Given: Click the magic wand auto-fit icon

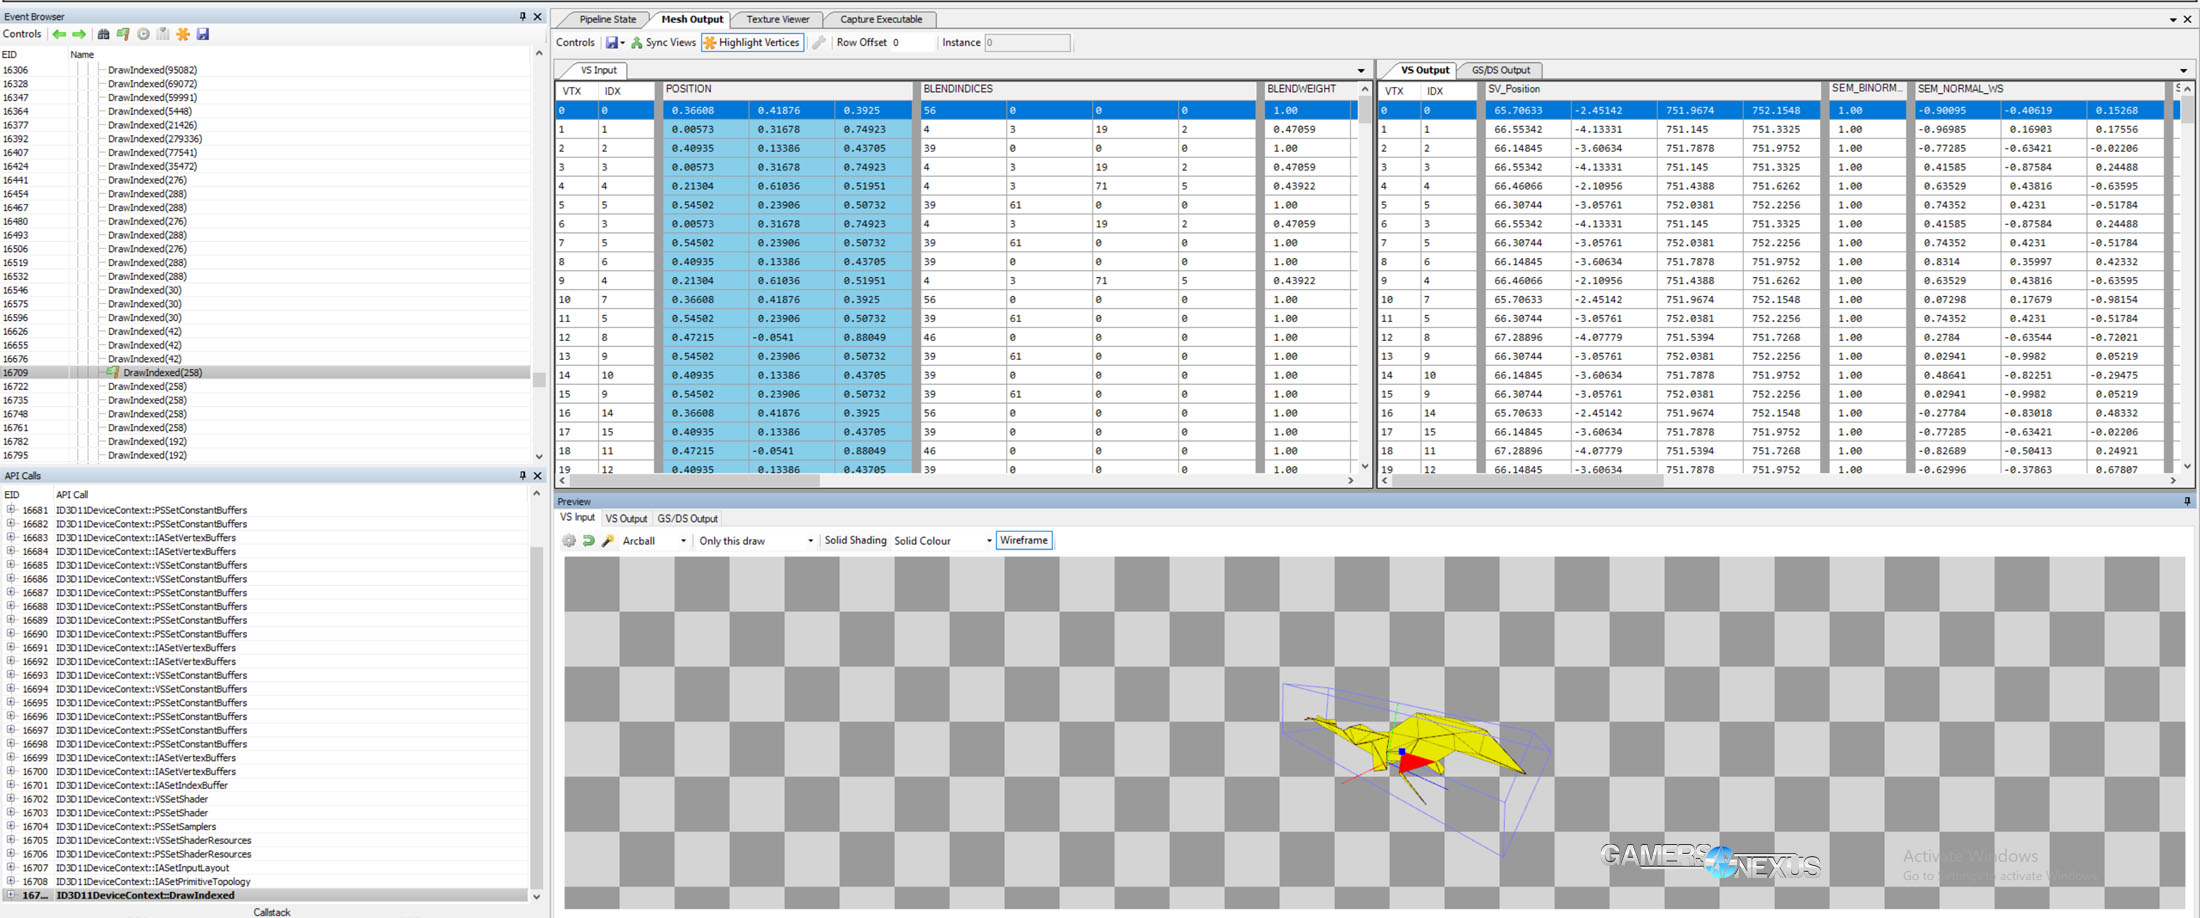Looking at the screenshot, I should click(607, 540).
